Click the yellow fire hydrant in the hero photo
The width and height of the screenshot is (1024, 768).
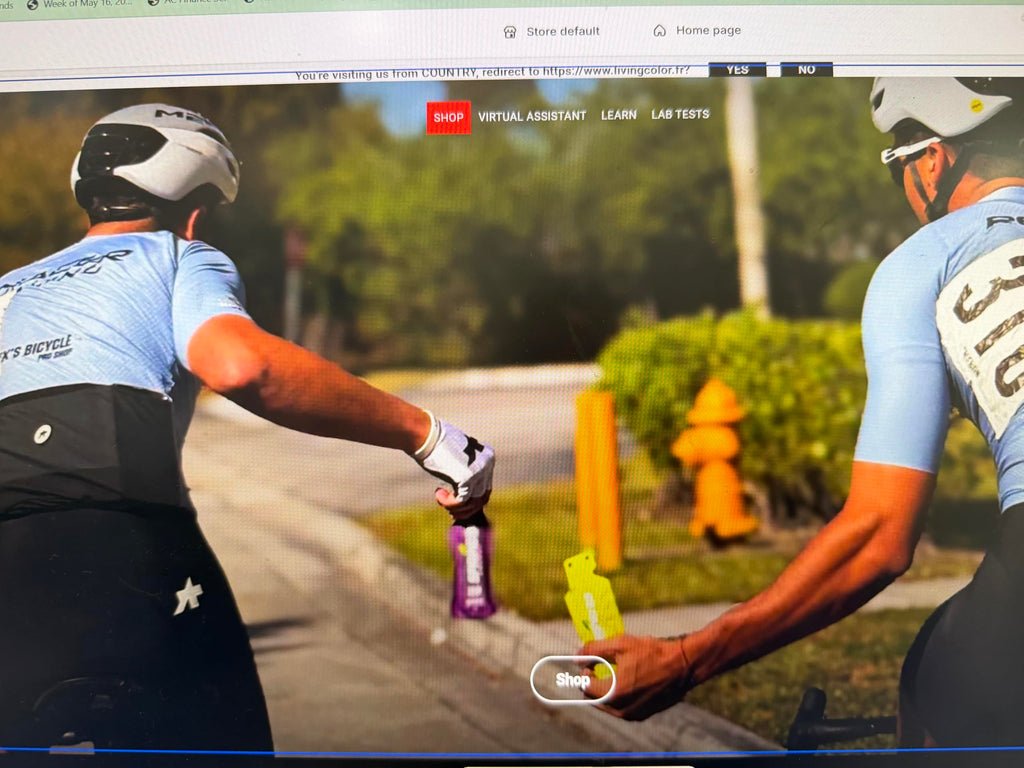click(x=715, y=461)
